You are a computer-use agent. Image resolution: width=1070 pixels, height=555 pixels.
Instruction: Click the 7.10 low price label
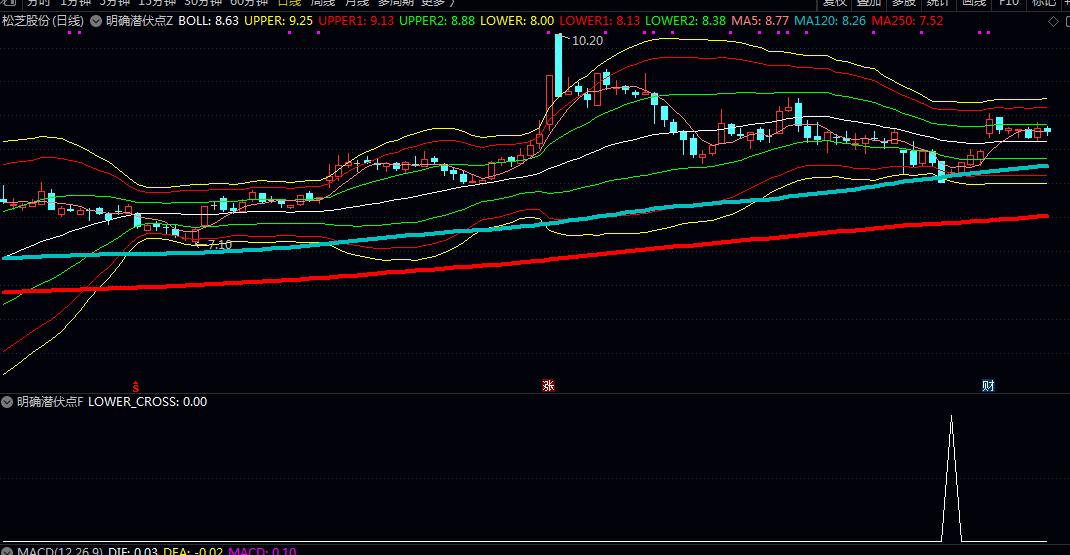tap(220, 244)
